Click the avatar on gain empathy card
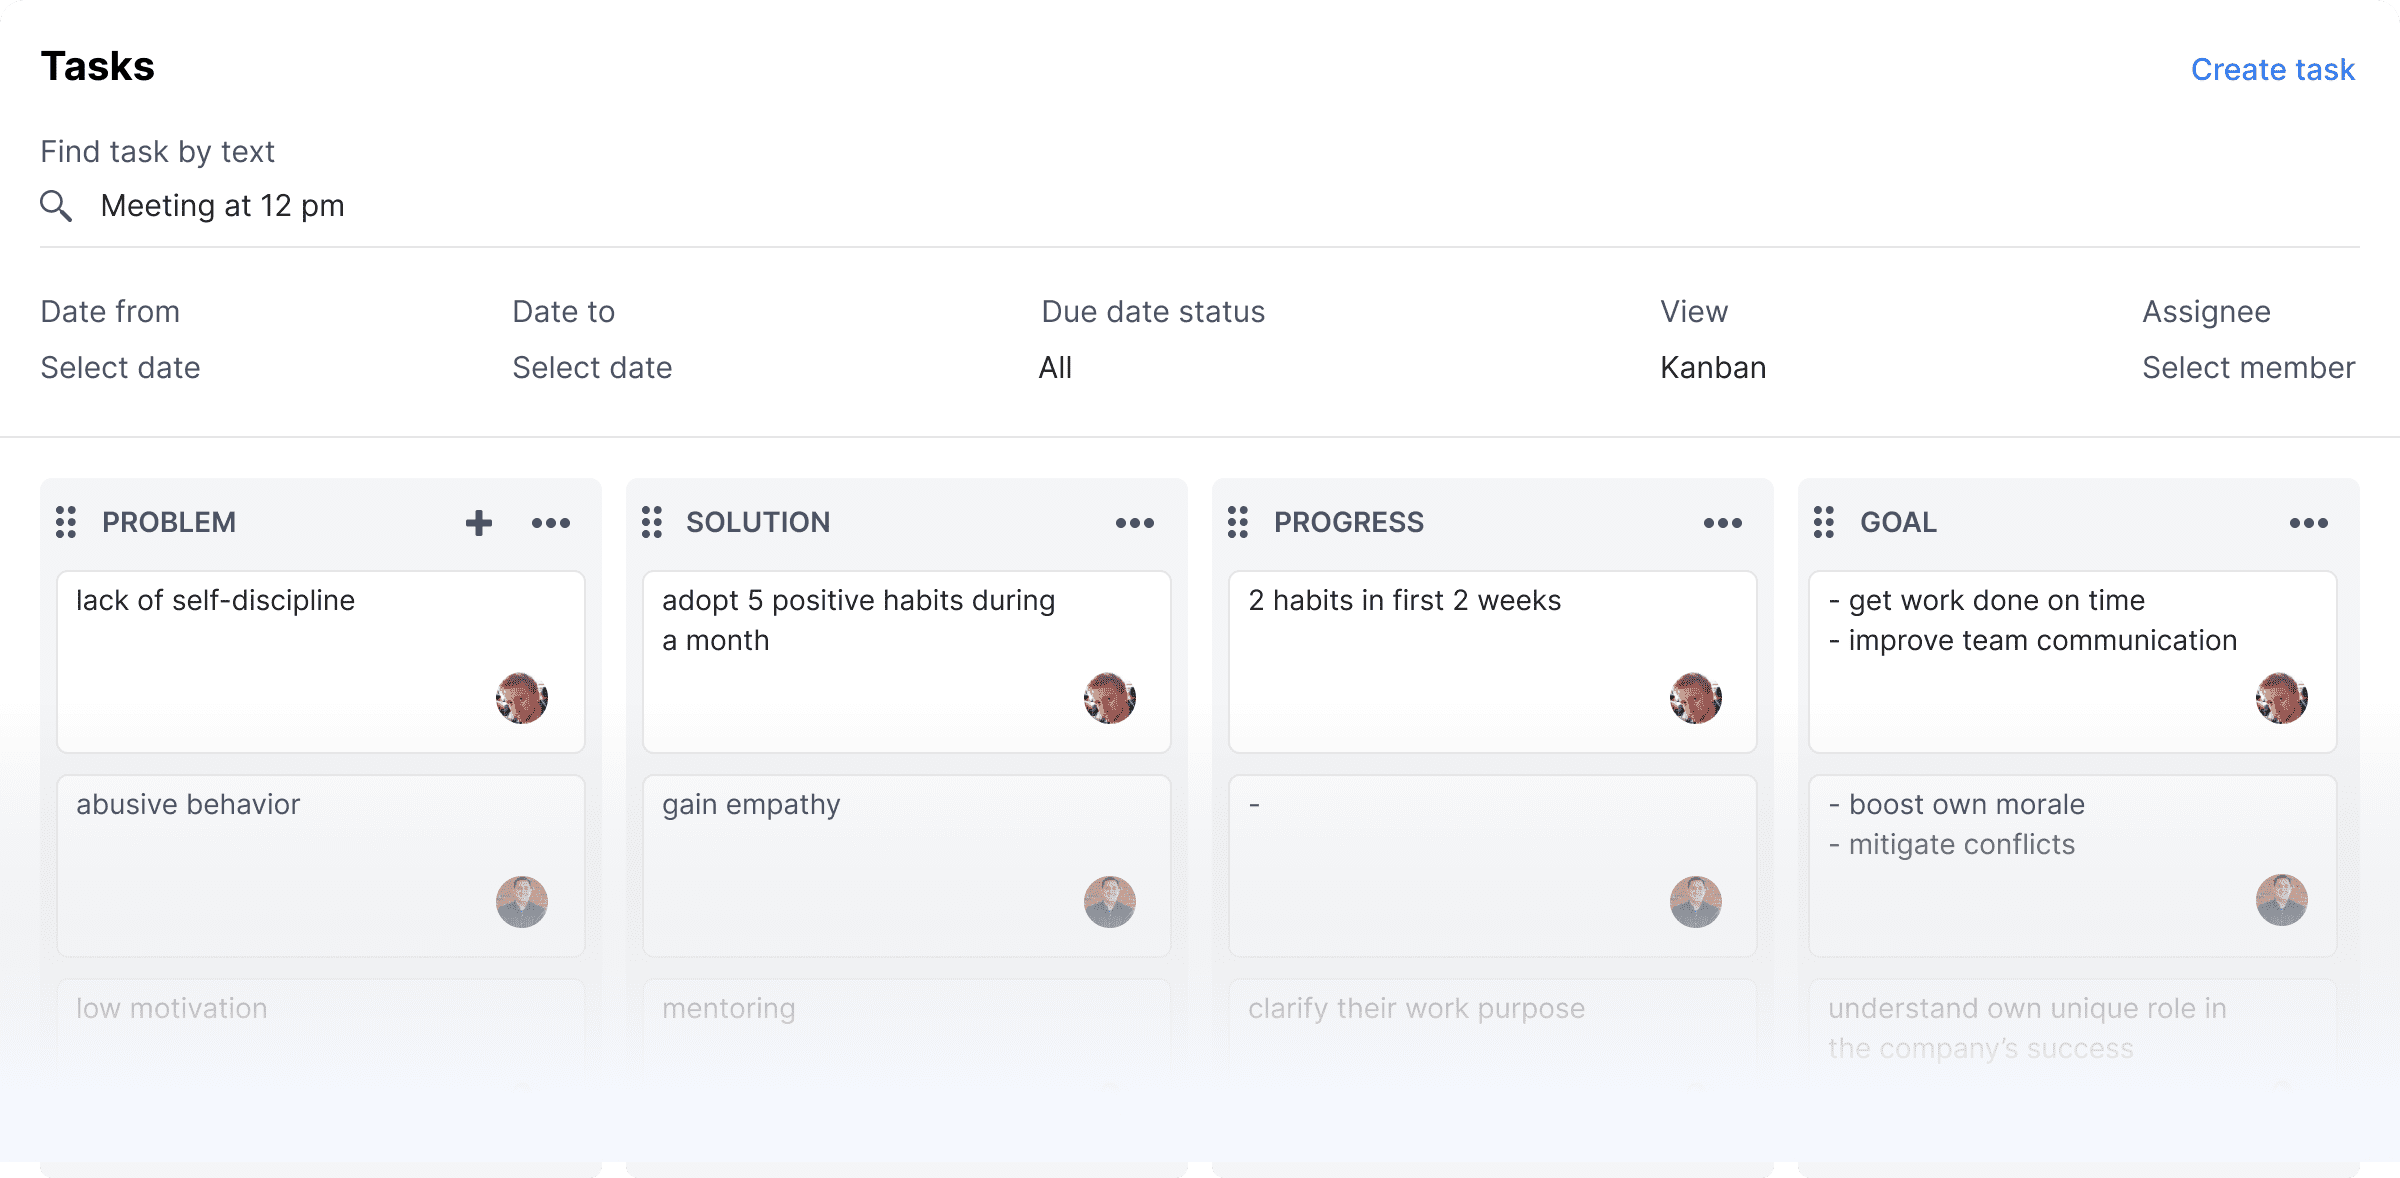Viewport: 2400px width, 1178px height. (x=1109, y=901)
